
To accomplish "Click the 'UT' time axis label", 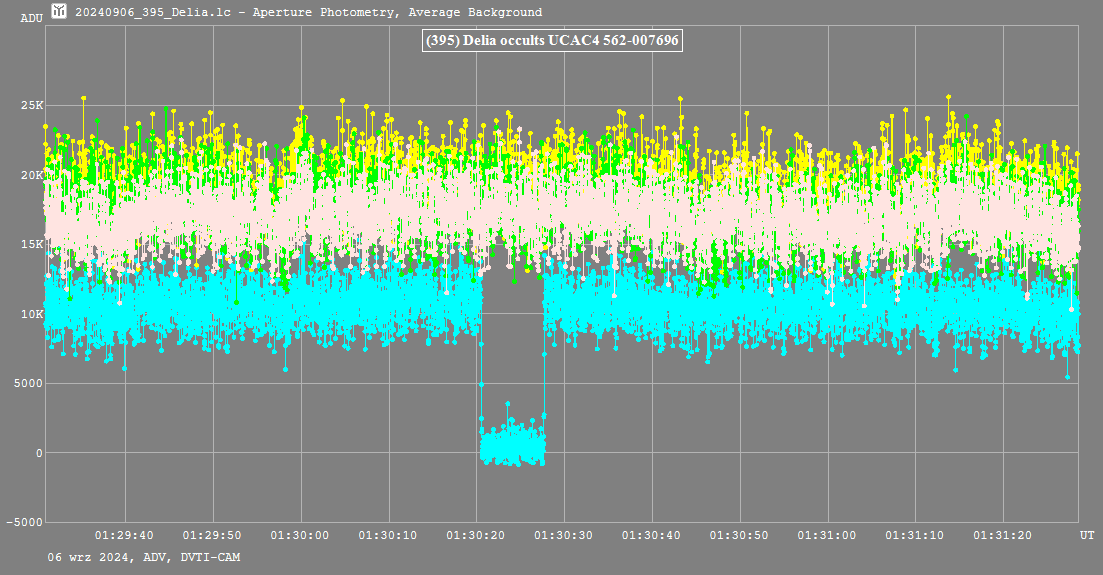I will click(x=1088, y=536).
